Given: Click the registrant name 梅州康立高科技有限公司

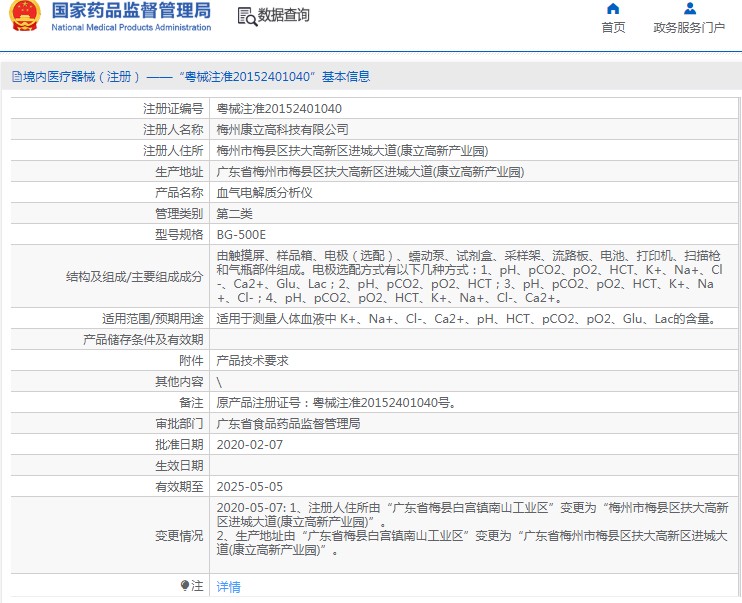Looking at the screenshot, I should (x=283, y=130).
